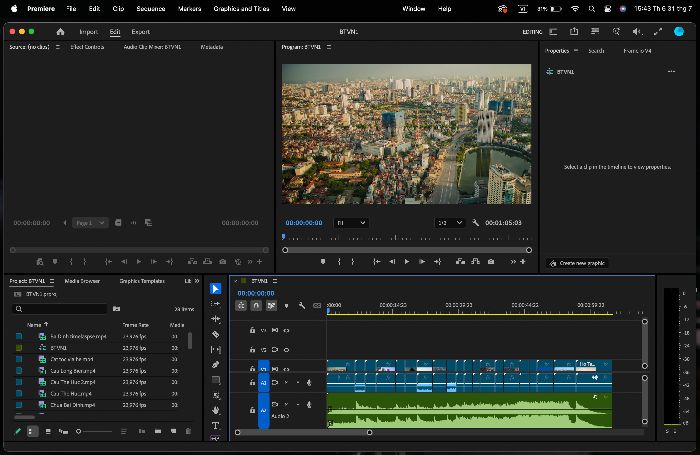
Task: Enable voice-over record on A1 track
Action: 309,383
